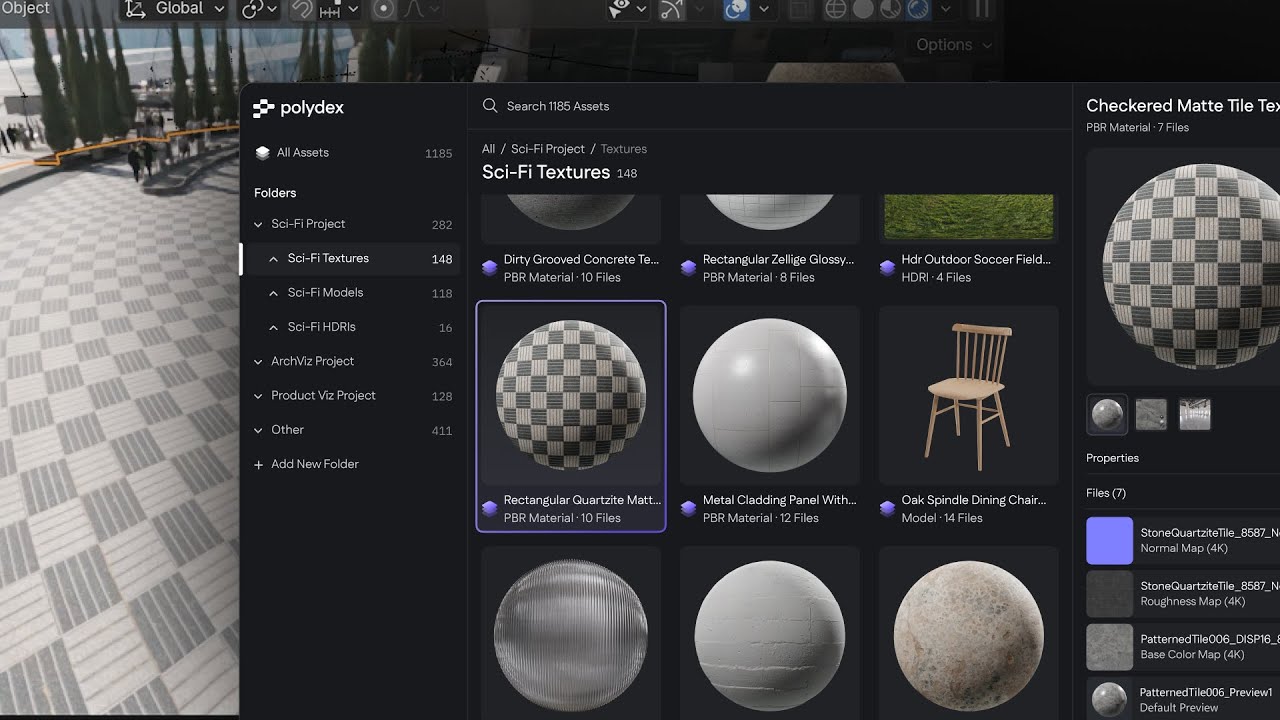Click purple type icon of Metal Cladding Panel
Viewport: 1280px width, 720px height.
(x=689, y=509)
